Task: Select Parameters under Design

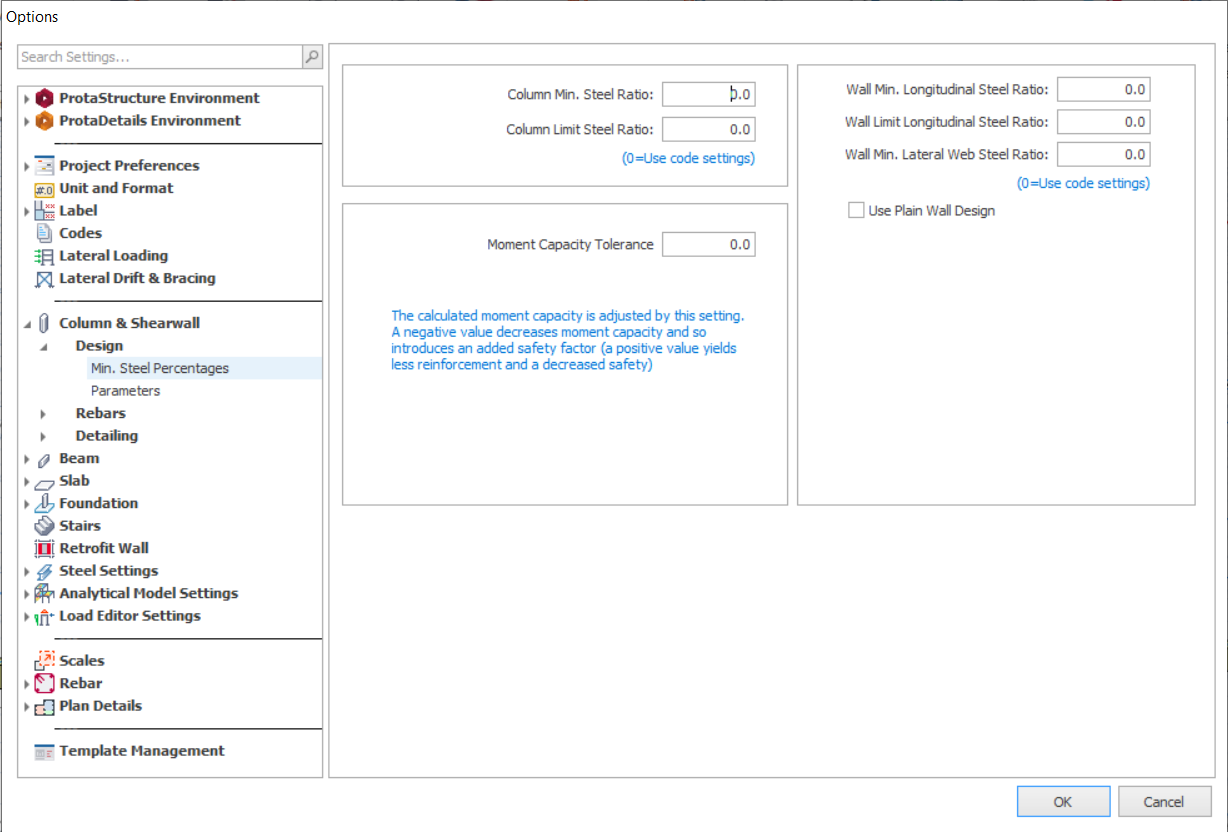Action: [125, 391]
